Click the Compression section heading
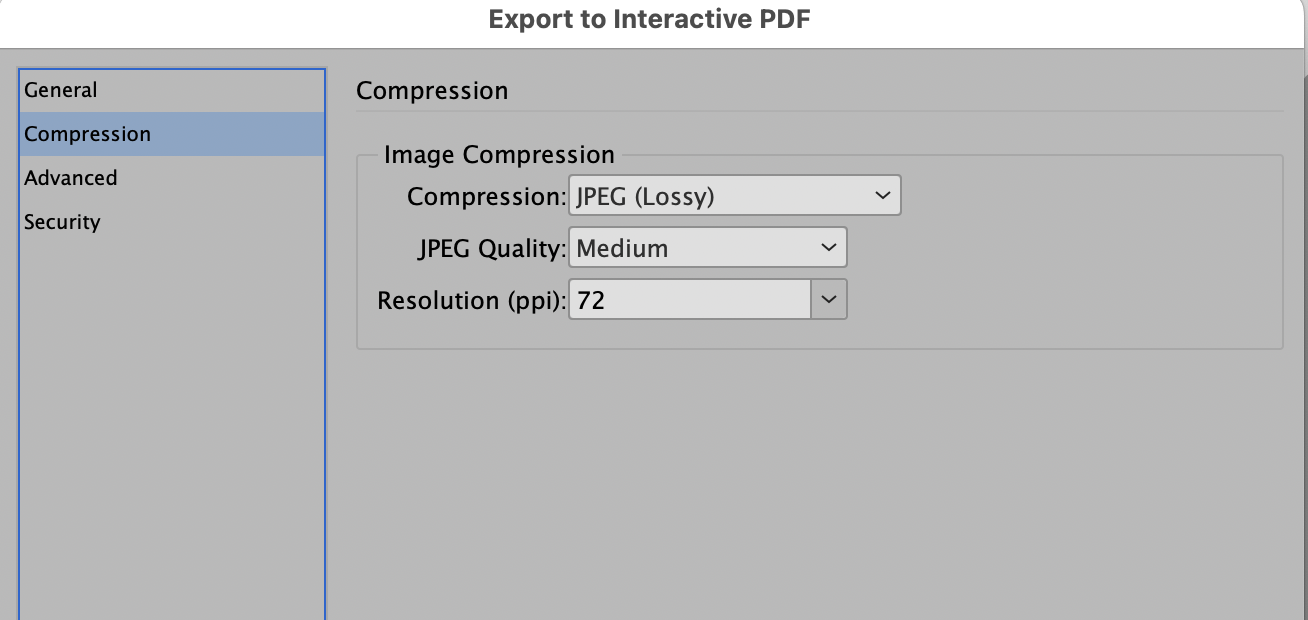Viewport: 1308px width, 620px height. pyautogui.click(x=432, y=90)
